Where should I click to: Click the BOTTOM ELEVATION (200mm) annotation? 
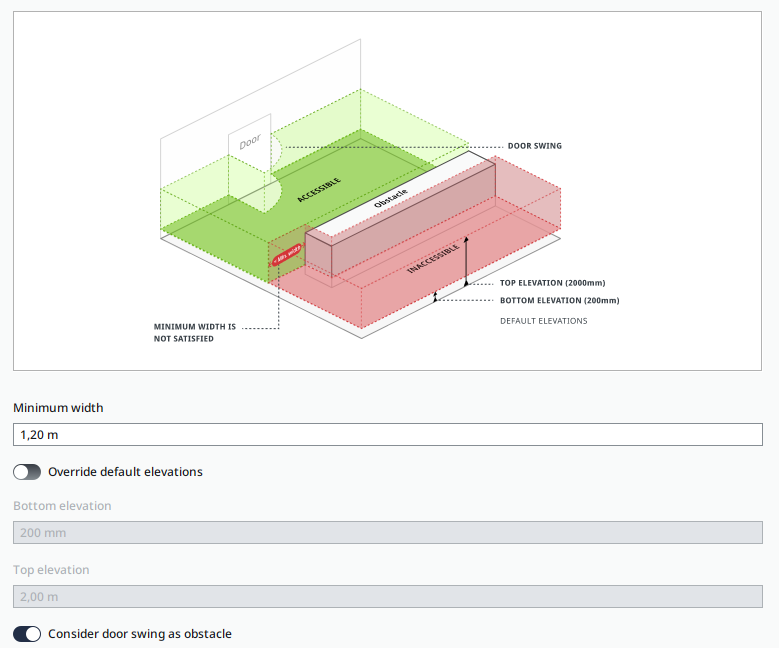[559, 300]
